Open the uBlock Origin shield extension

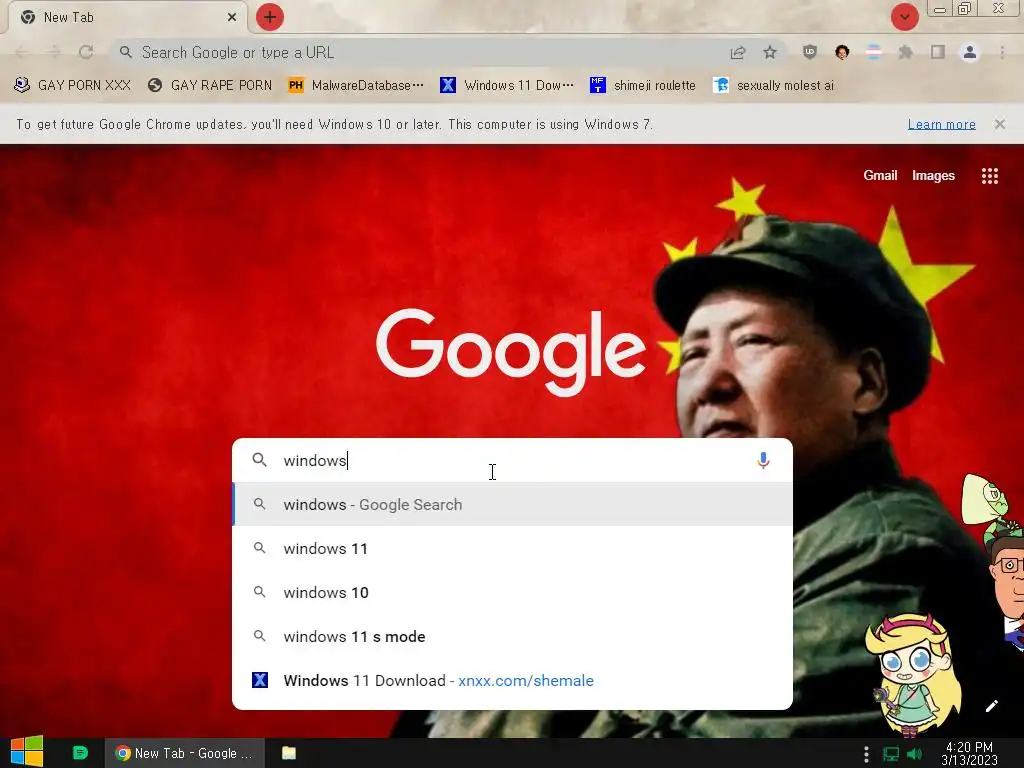click(810, 52)
